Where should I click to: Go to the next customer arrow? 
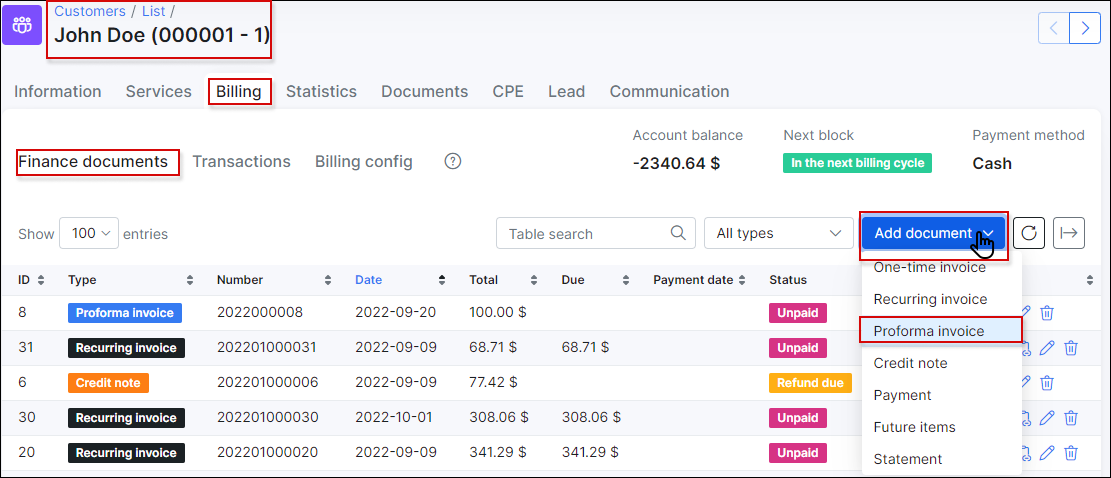click(x=1085, y=28)
